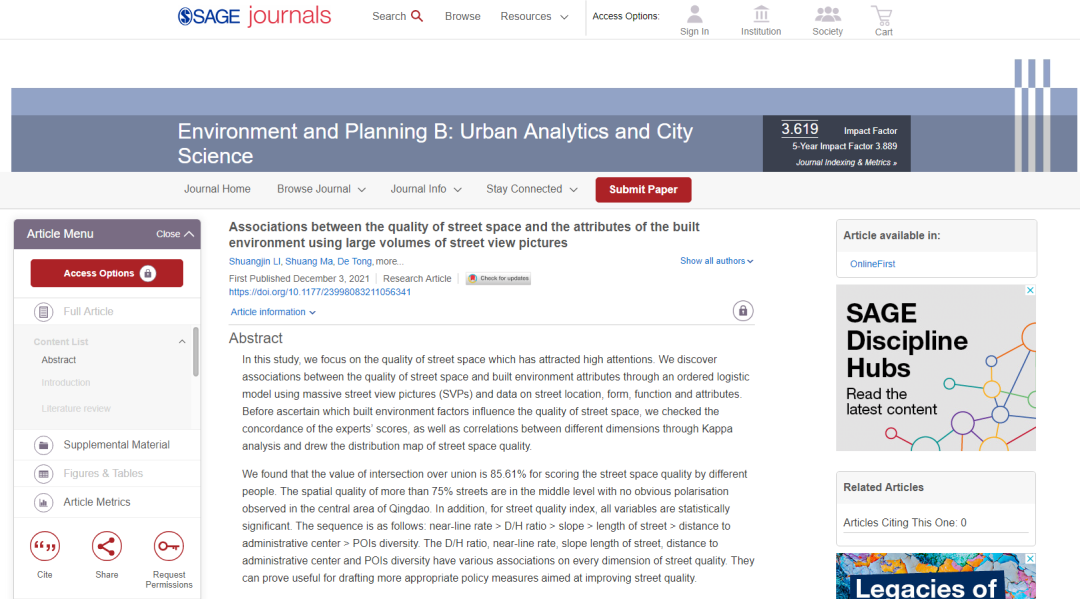The width and height of the screenshot is (1080, 599).
Task: Click the Cite quotation icon
Action: [45, 547]
